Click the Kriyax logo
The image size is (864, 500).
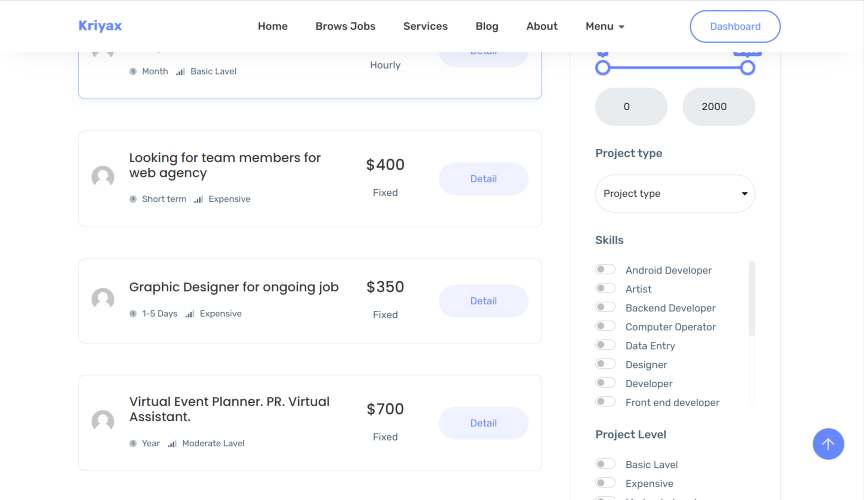100,26
